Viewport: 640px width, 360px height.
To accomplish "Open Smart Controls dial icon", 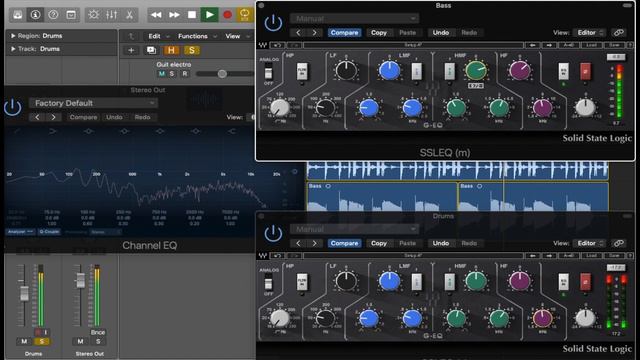I will coord(93,15).
